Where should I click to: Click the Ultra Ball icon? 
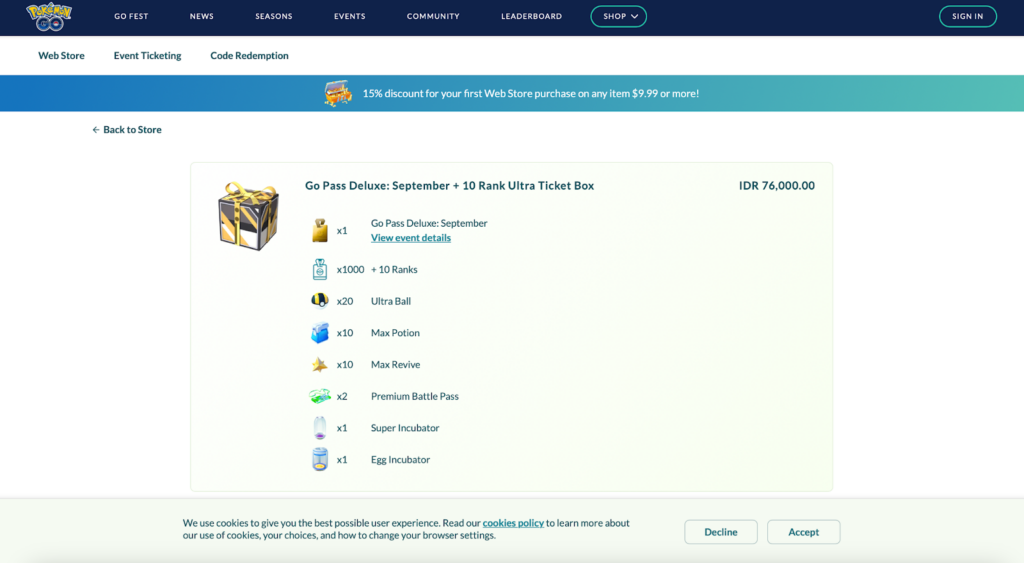(320, 300)
